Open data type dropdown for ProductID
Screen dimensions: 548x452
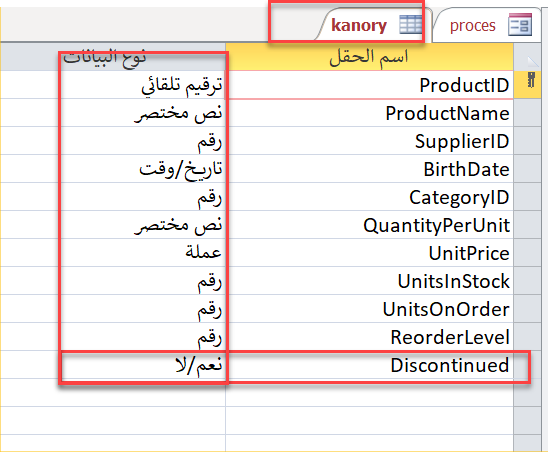(113, 85)
